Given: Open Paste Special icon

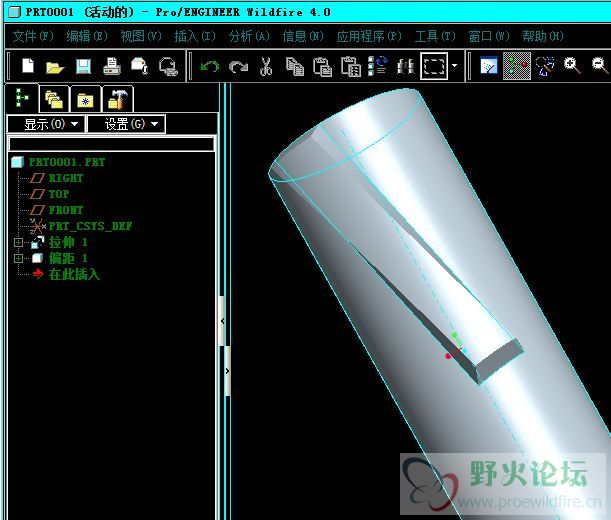Looking at the screenshot, I should pyautogui.click(x=351, y=66).
